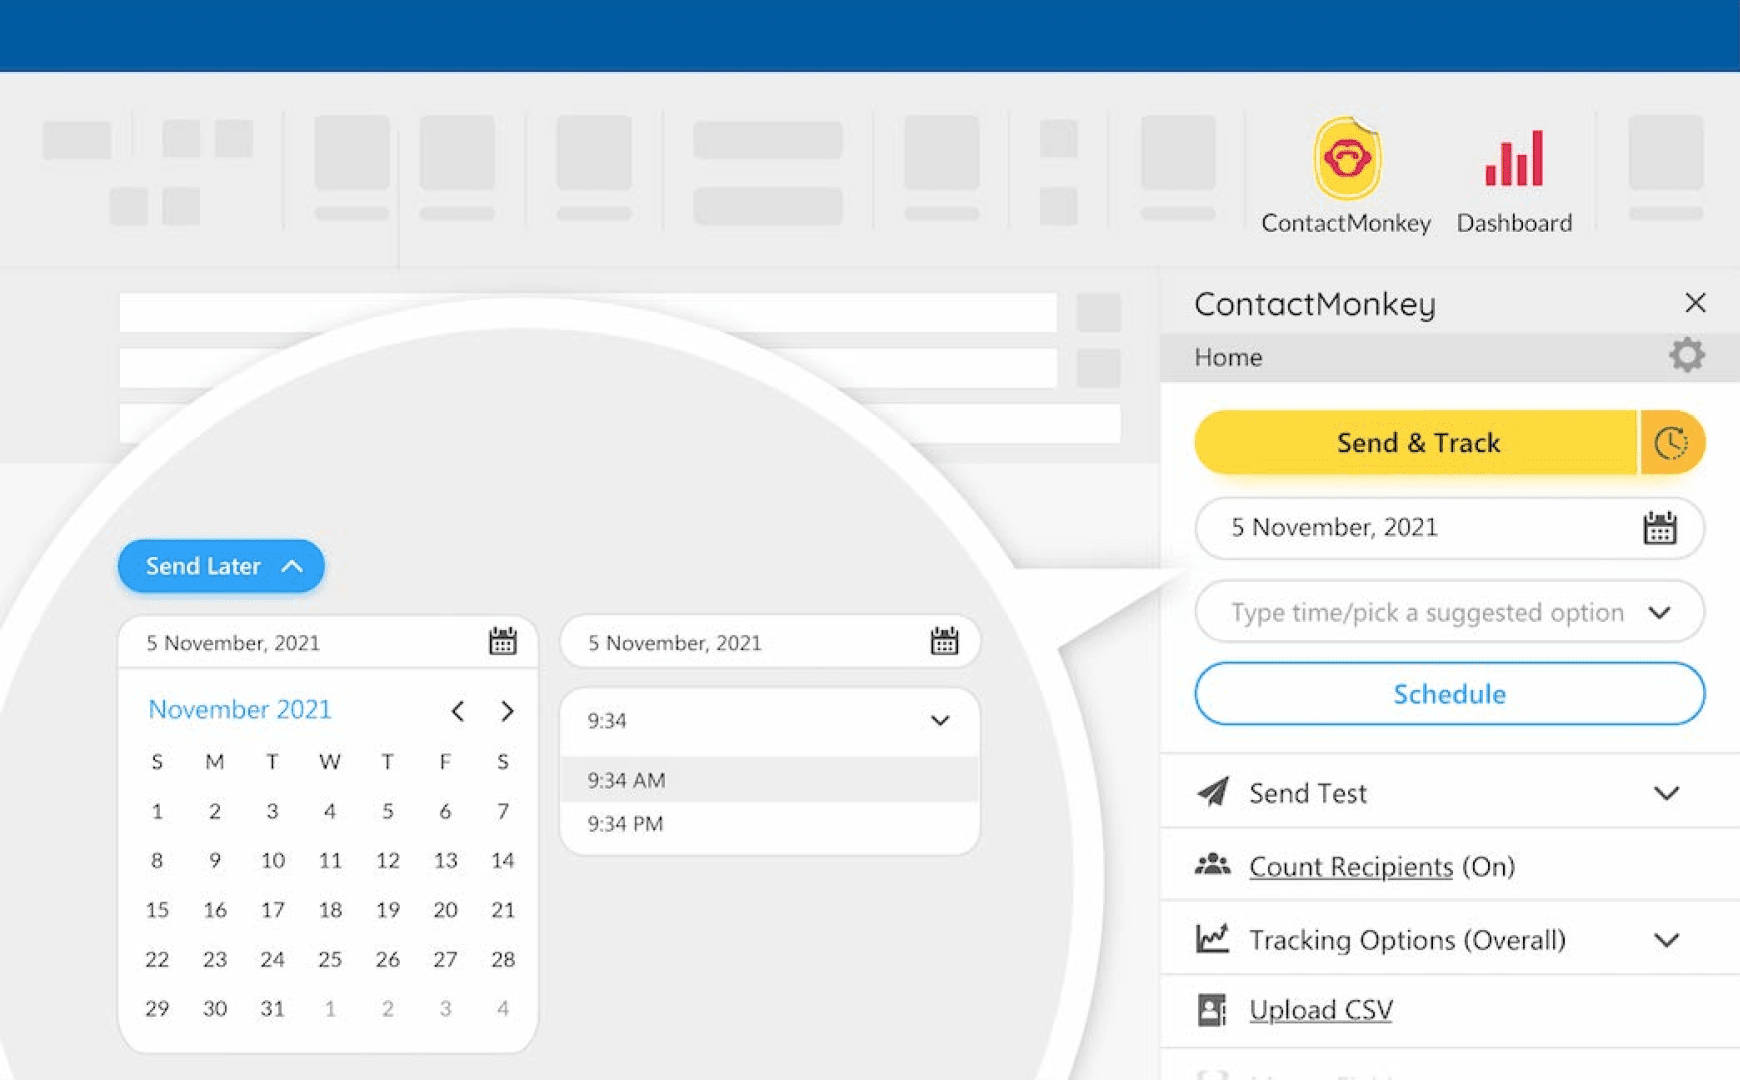Click the Upload CSV contact icon
The width and height of the screenshot is (1740, 1080).
(x=1212, y=1010)
